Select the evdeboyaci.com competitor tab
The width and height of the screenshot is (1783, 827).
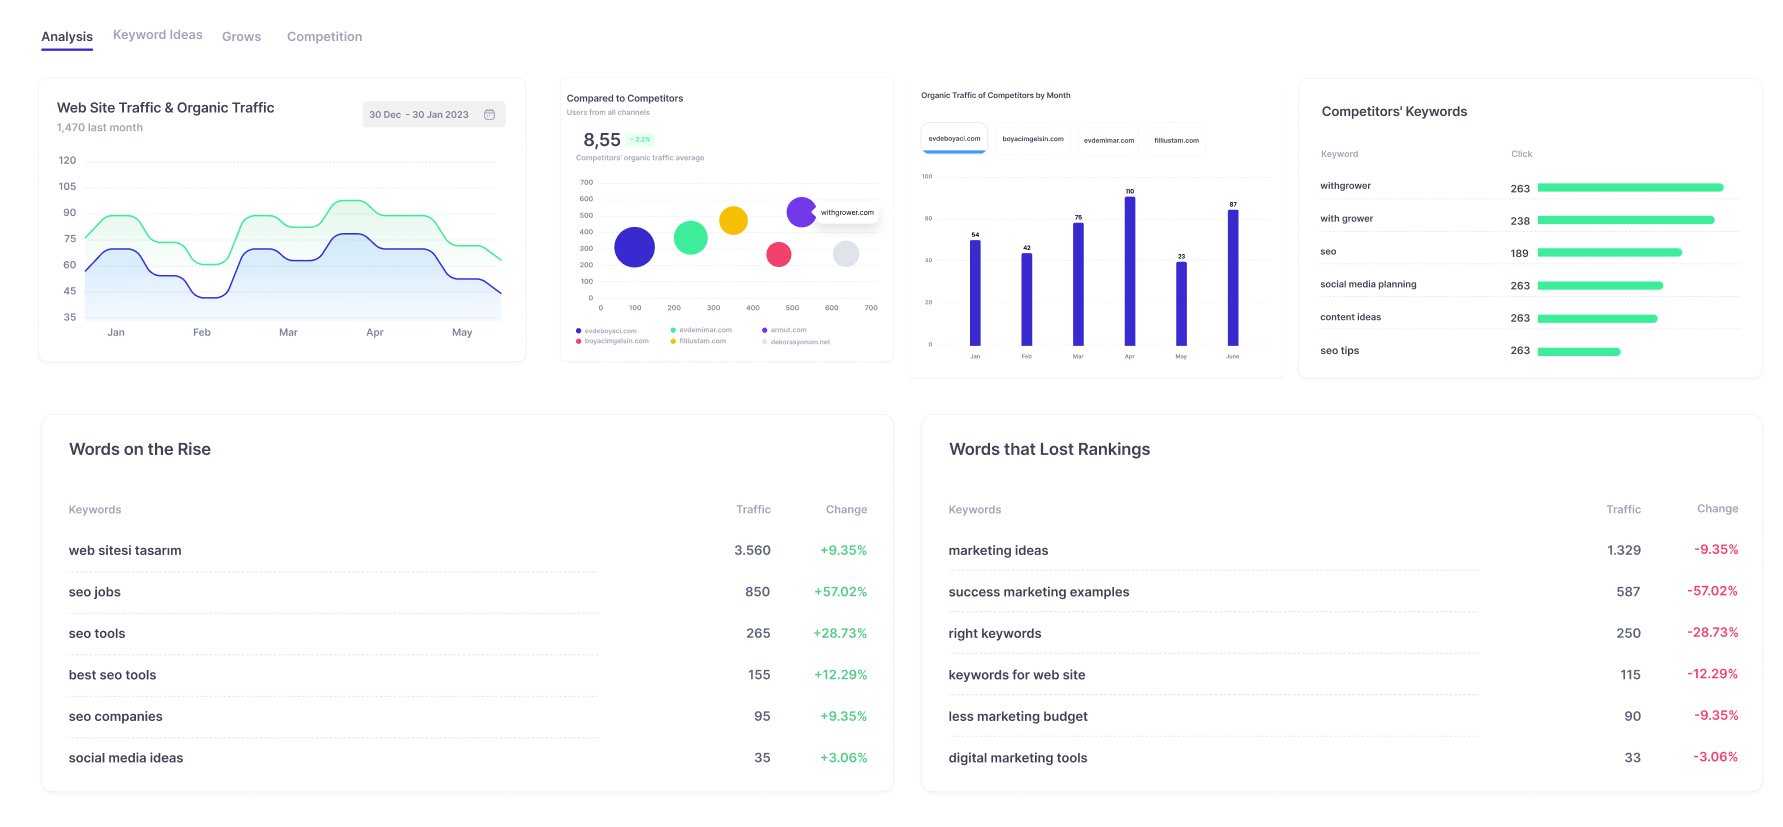point(954,139)
